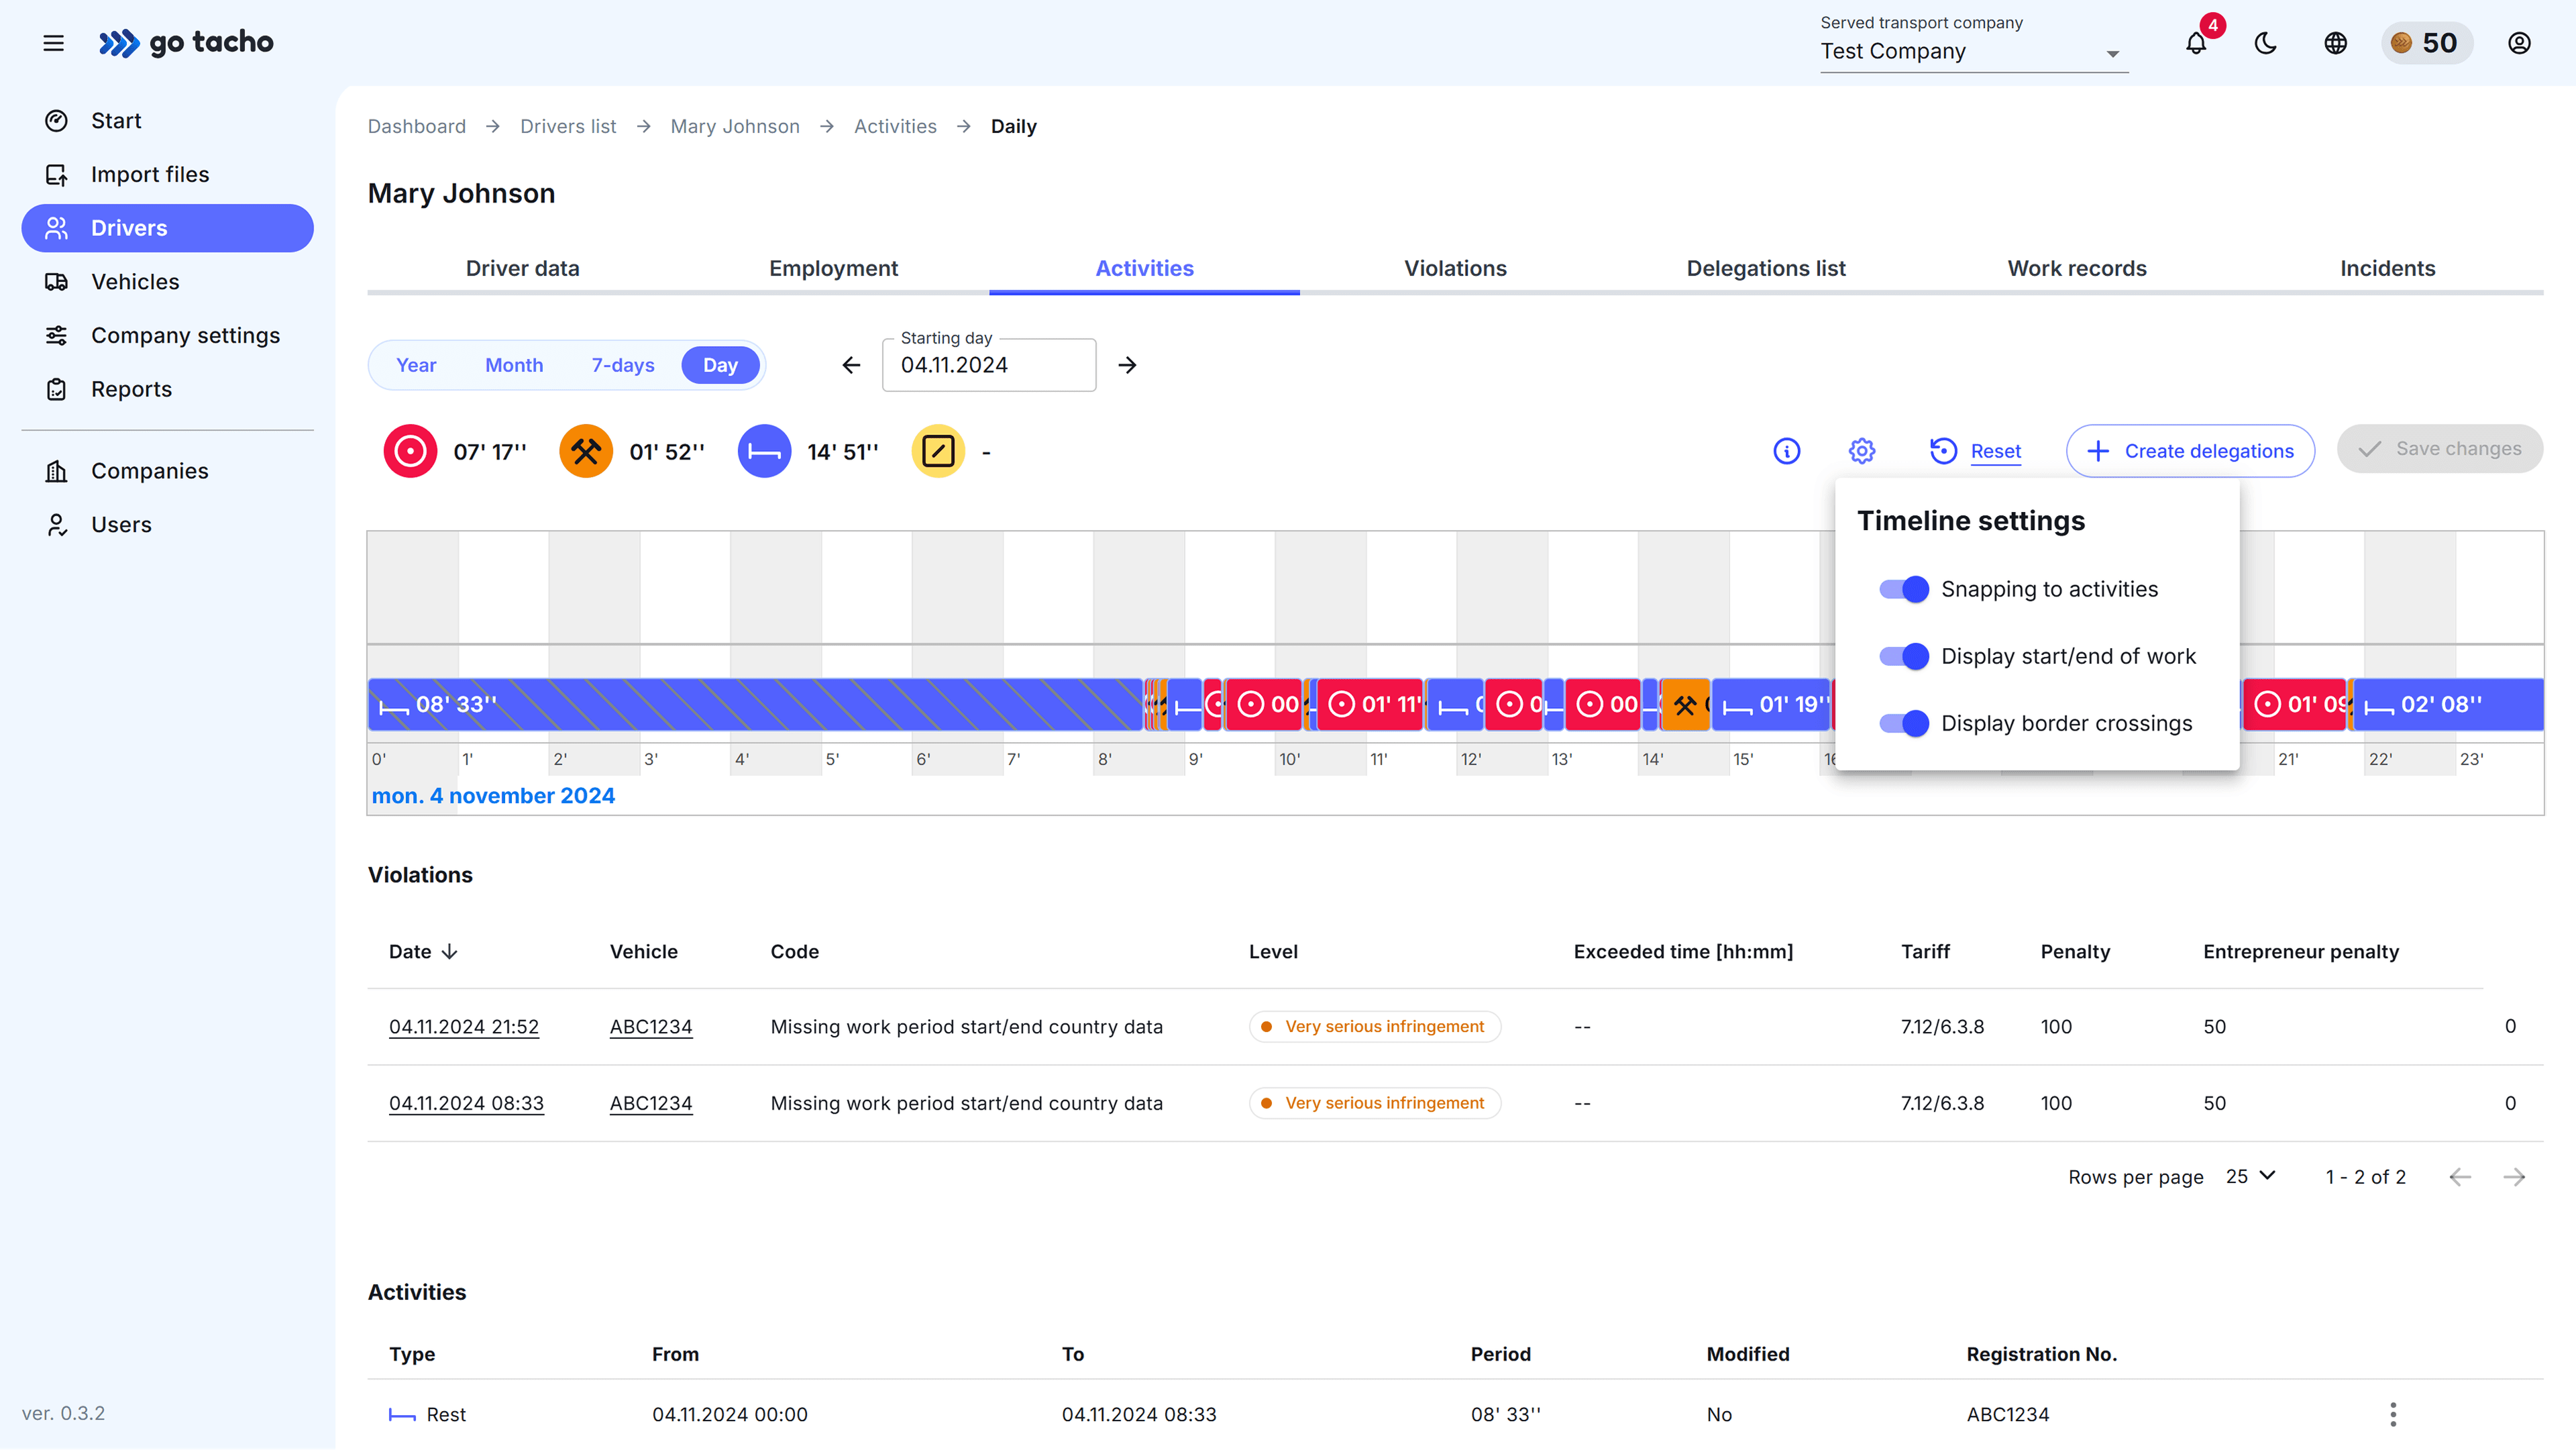Toggle Display border crossings switch
This screenshot has width=2576, height=1450.
tap(1904, 723)
